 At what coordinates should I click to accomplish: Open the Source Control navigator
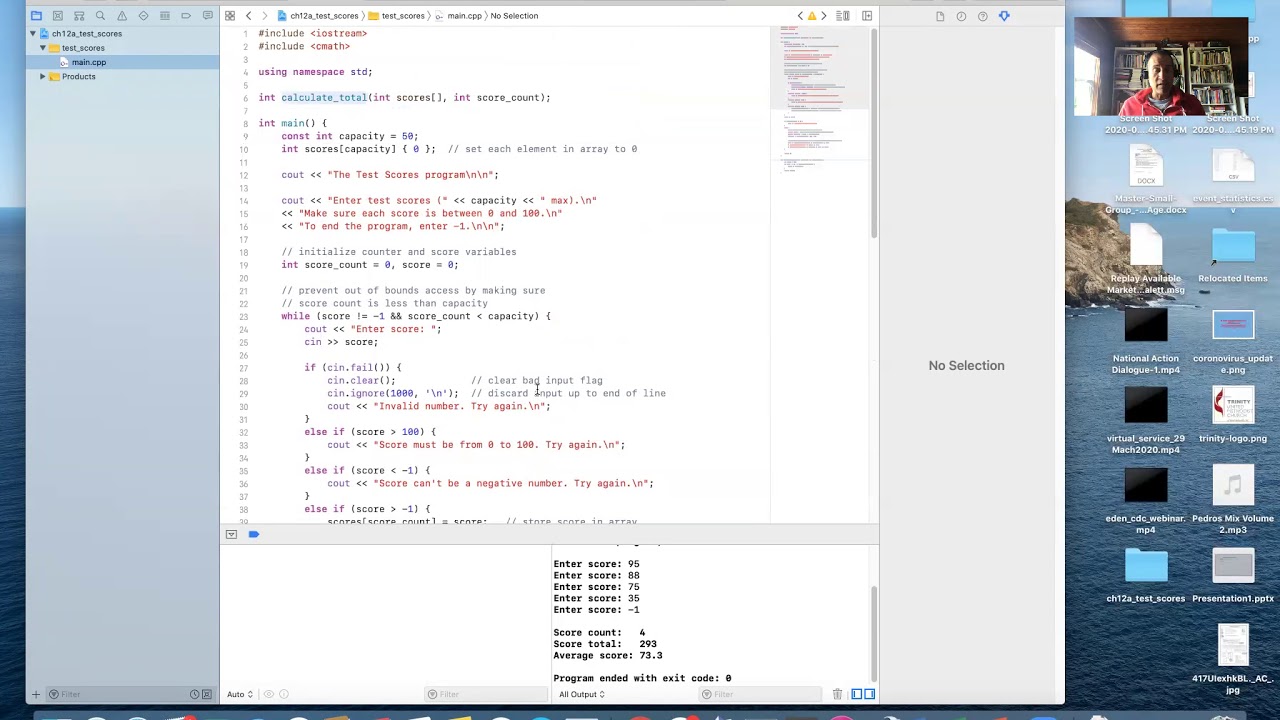click(57, 16)
